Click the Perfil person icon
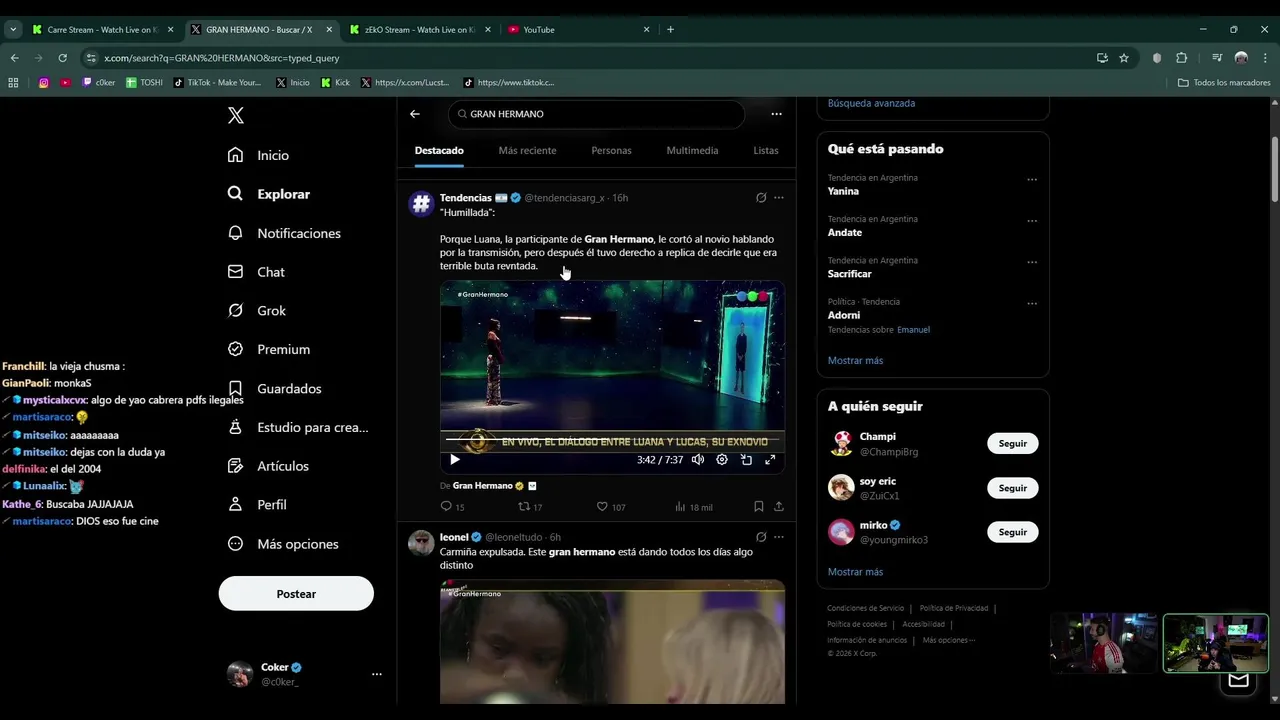1280x720 pixels. (x=236, y=505)
